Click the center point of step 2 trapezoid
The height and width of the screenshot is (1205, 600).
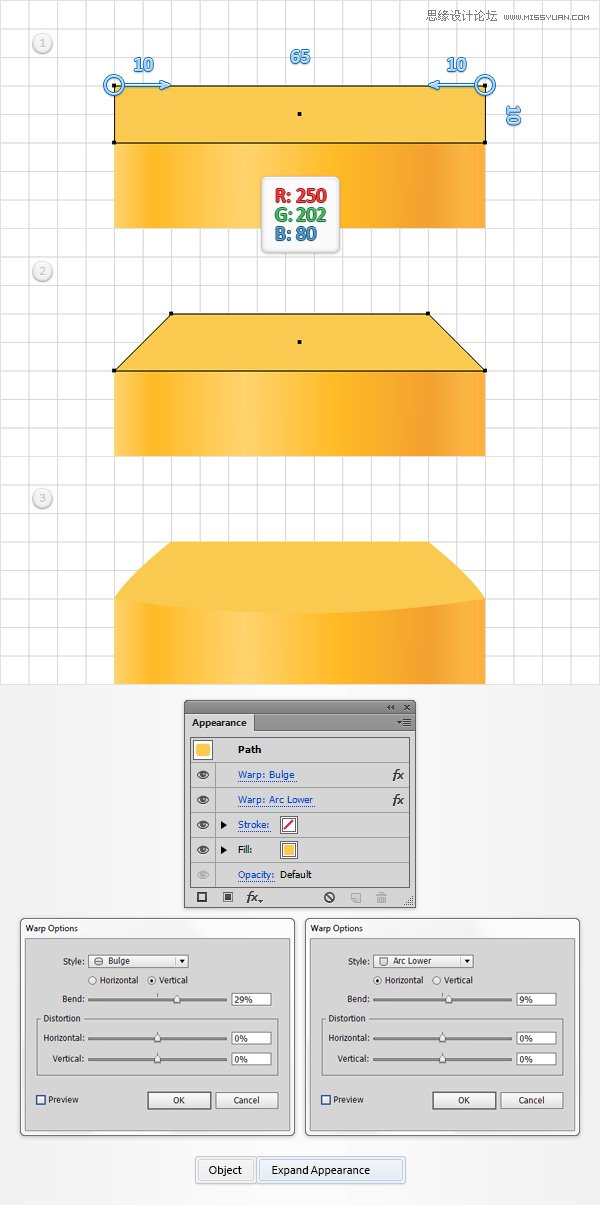tap(300, 342)
